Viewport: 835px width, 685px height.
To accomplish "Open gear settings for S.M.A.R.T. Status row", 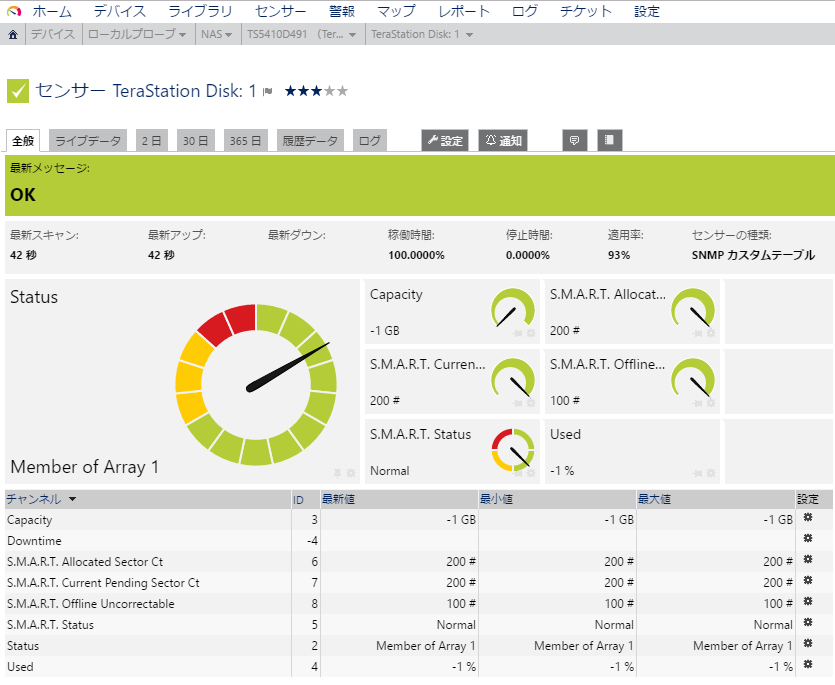I will coord(808,624).
